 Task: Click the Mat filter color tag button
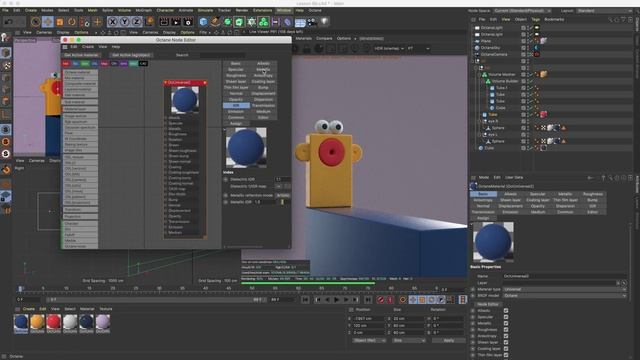[x=66, y=64]
